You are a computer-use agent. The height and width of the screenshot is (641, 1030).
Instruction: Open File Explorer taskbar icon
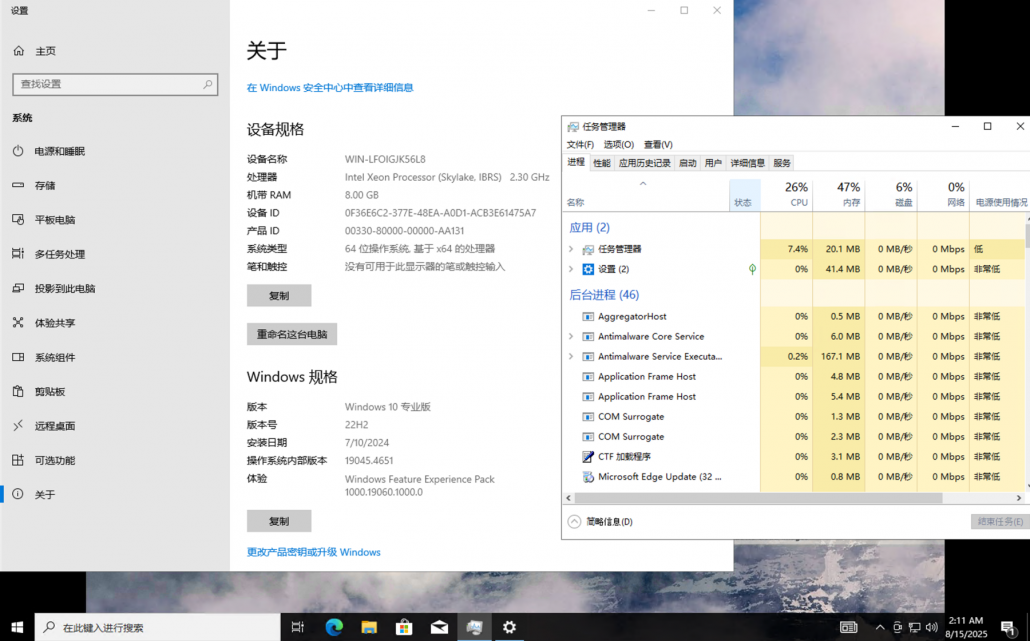[369, 627]
